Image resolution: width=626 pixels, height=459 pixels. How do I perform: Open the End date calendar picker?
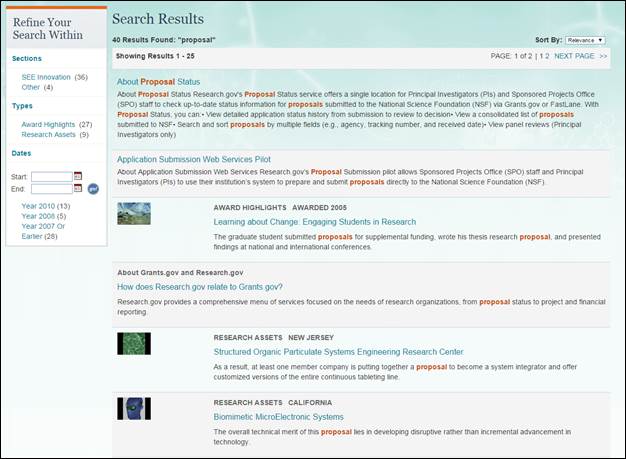click(x=78, y=188)
